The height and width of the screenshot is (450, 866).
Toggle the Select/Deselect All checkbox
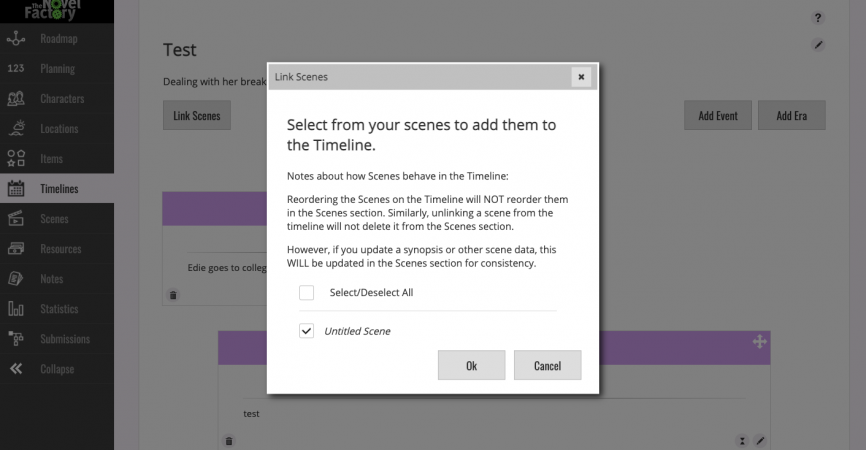coord(307,293)
